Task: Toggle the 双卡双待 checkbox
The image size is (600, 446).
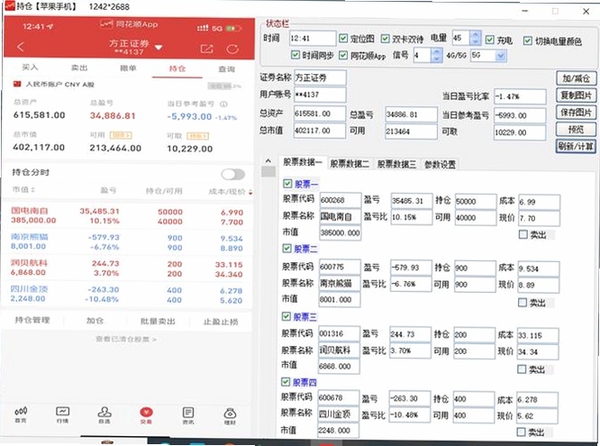Action: 385,39
